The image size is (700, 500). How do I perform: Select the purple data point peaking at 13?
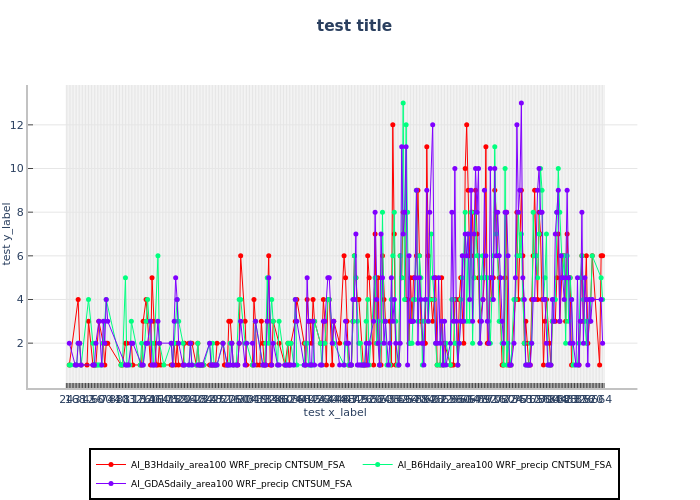pos(521,103)
